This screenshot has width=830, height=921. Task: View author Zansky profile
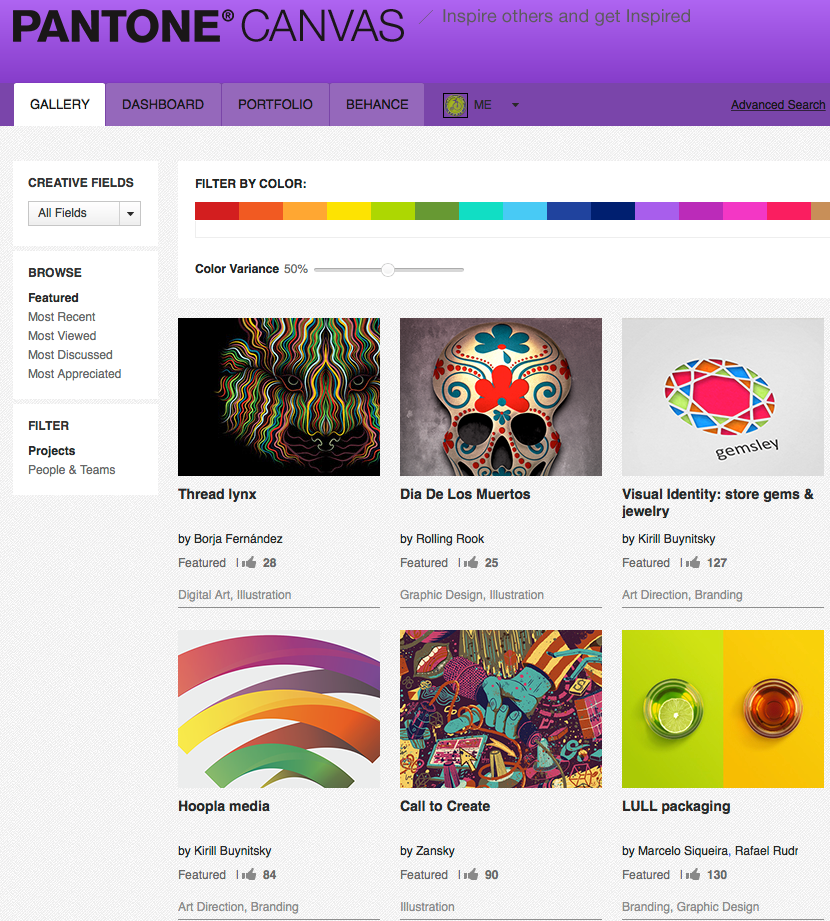[435, 851]
